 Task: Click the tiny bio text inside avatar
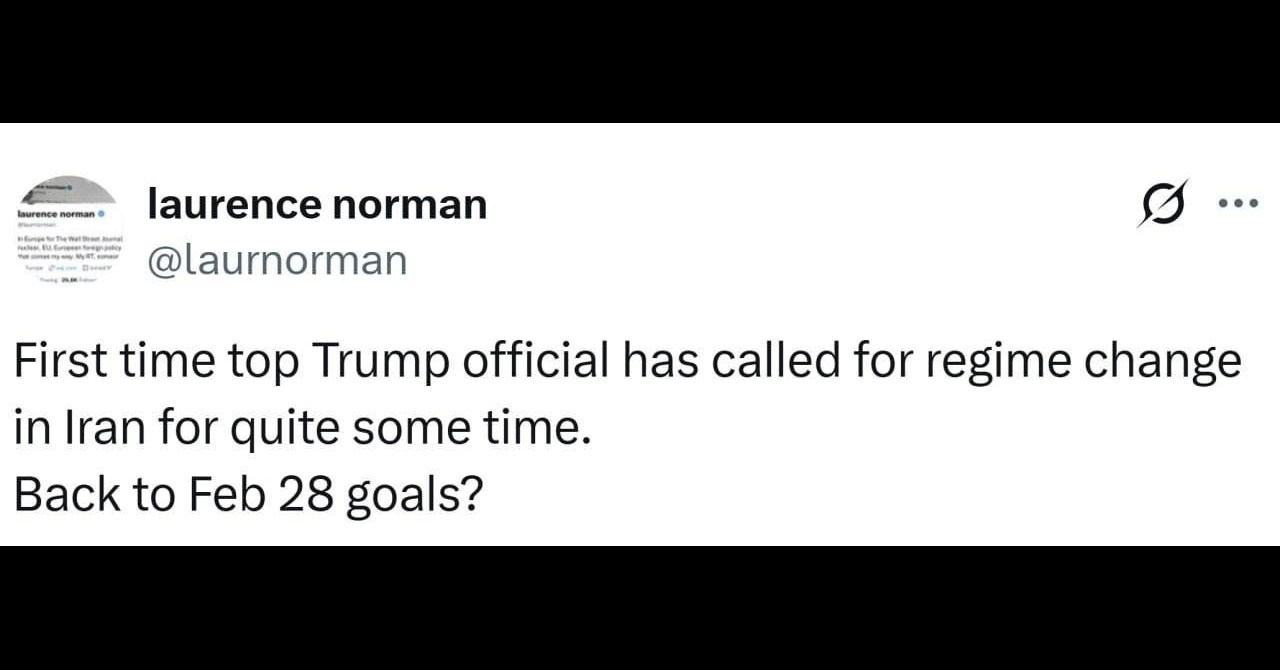point(68,247)
